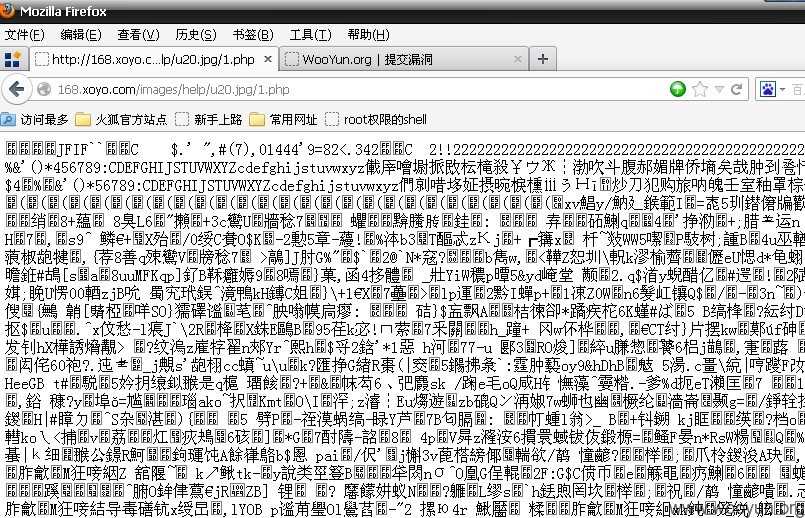Open the 帮助(H) menu
The height and width of the screenshot is (518, 805).
(368, 35)
